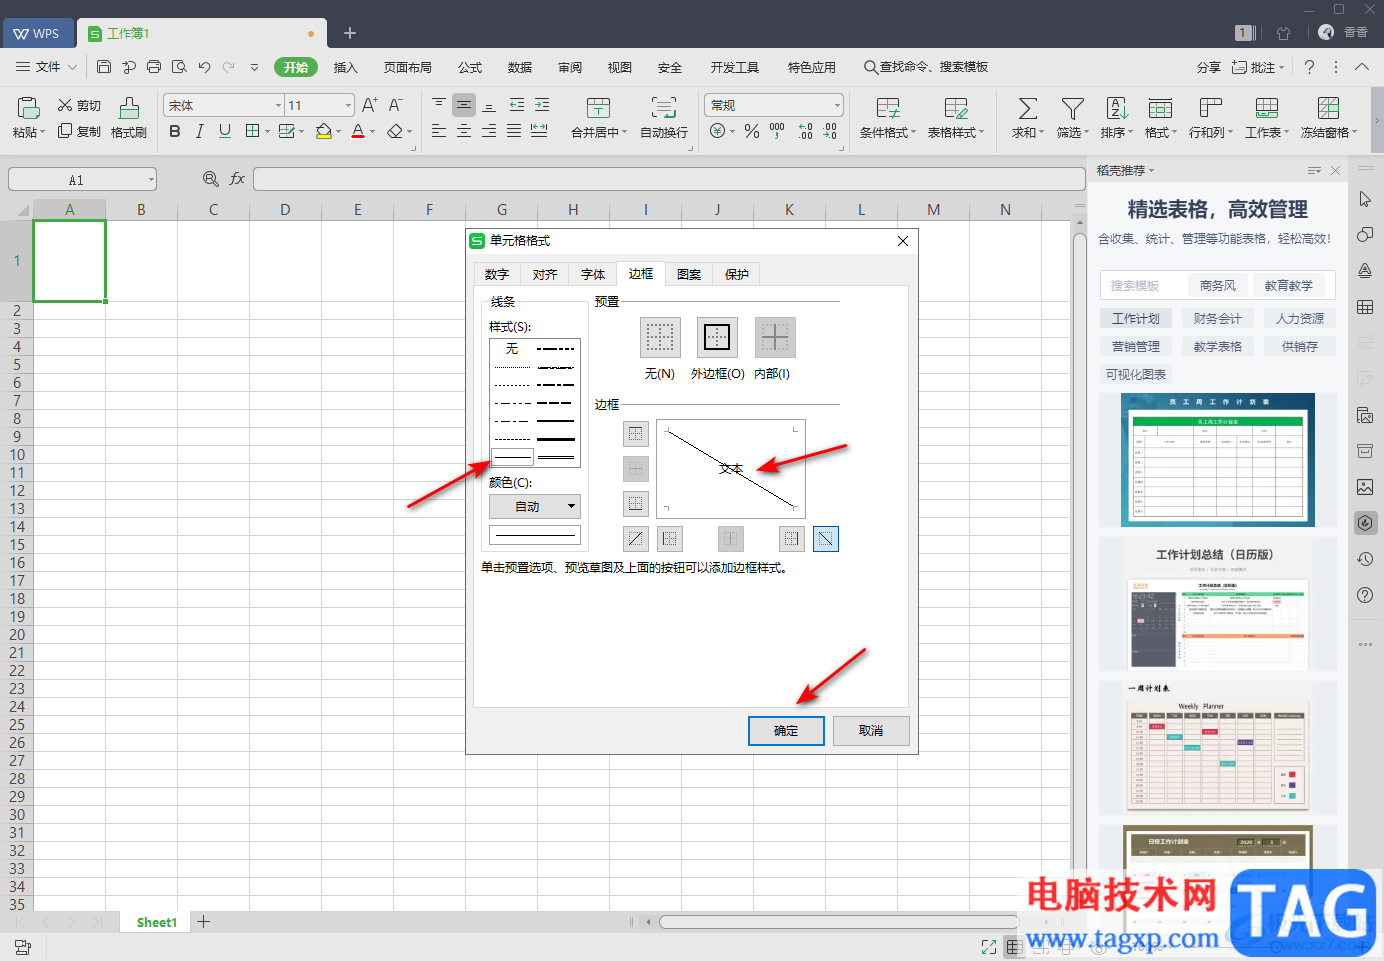Apply the 无(N) preset border

[660, 338]
